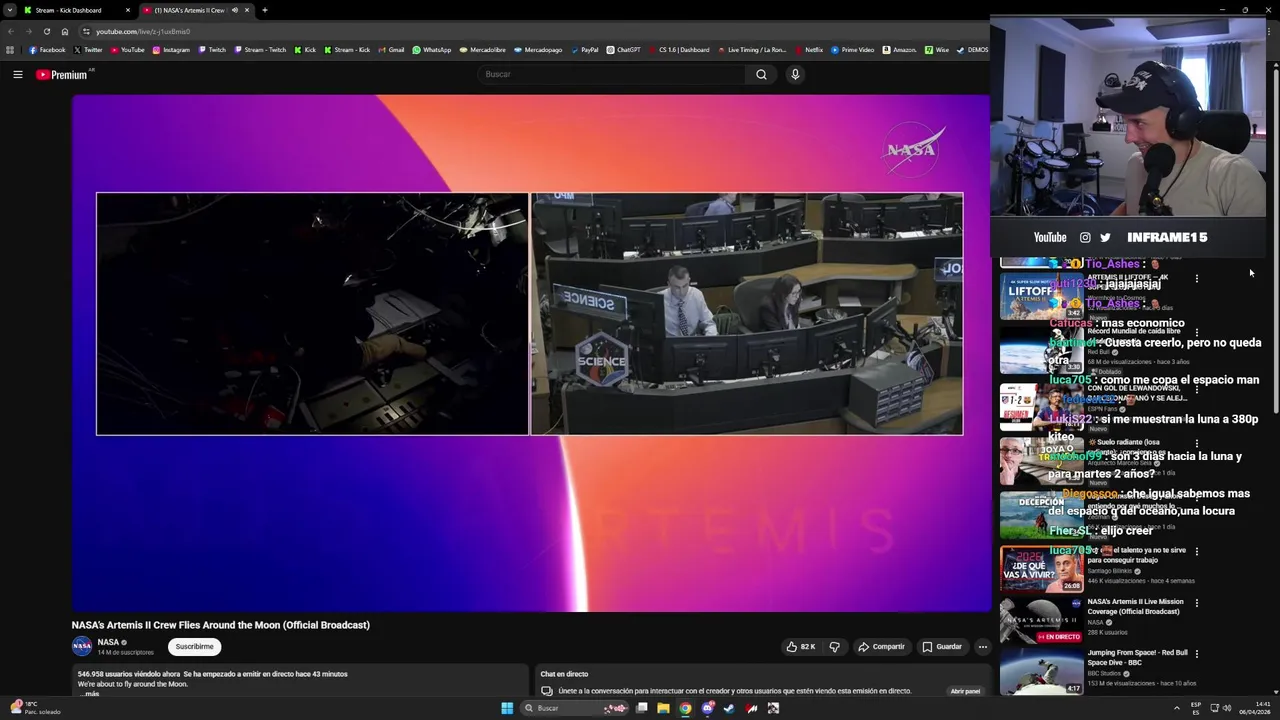Click the Suscribirme button
Screen dimensions: 1280x720
tap(194, 647)
